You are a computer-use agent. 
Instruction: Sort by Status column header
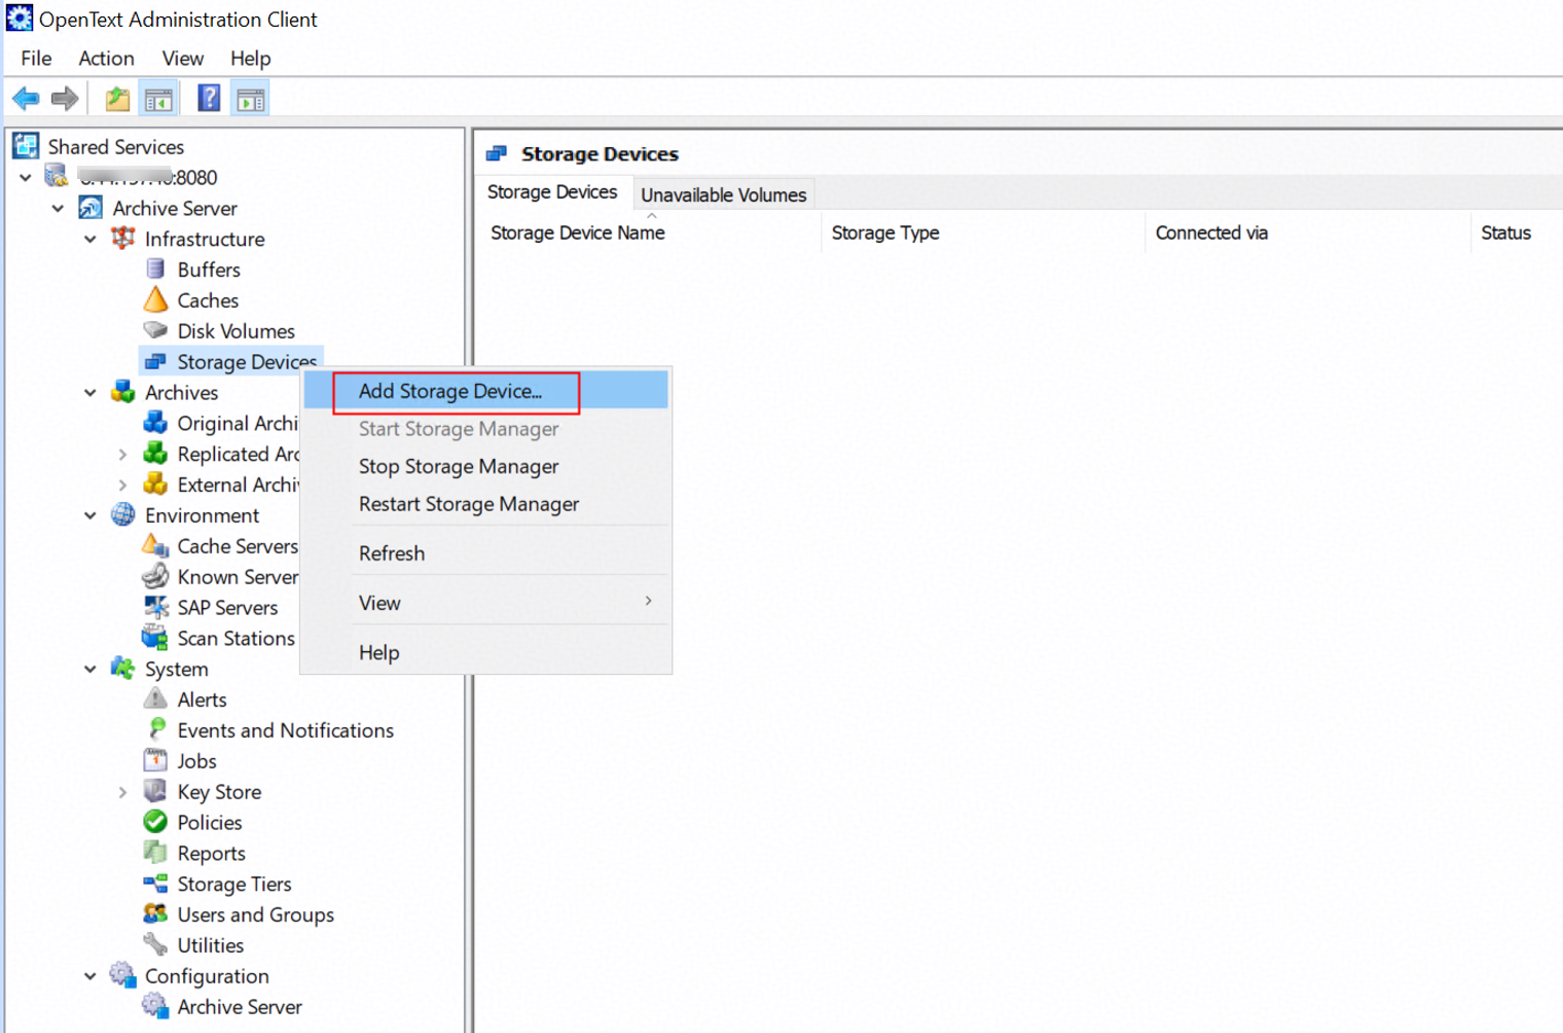tap(1516, 232)
